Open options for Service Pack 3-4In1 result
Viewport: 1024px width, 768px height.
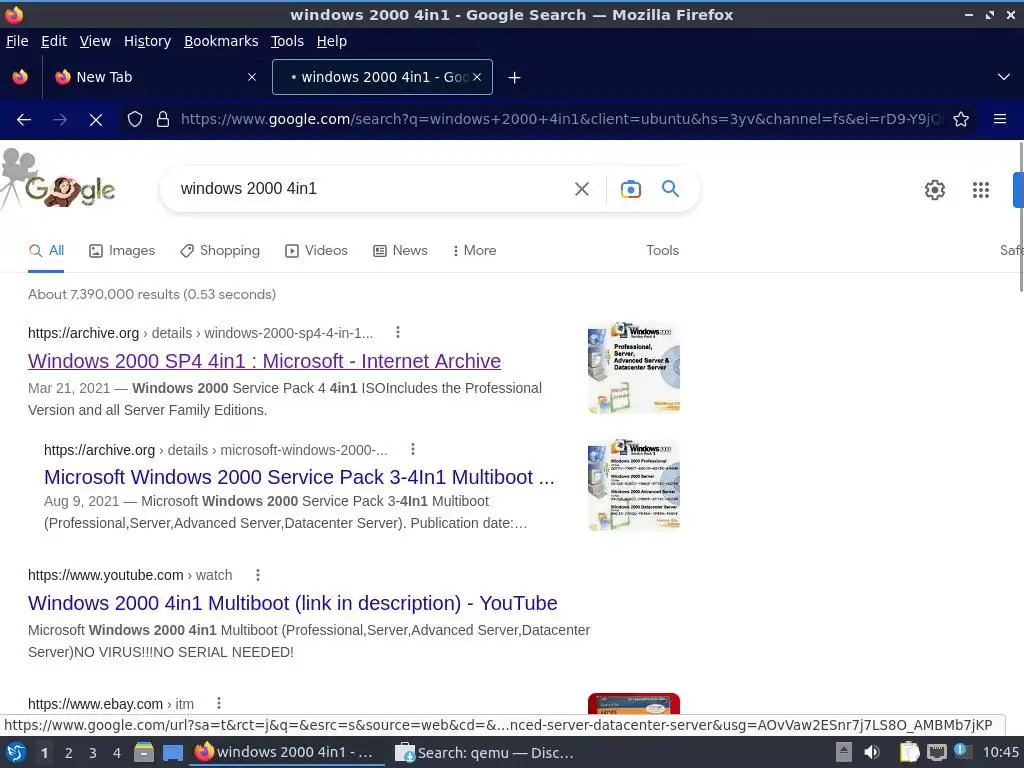412,449
